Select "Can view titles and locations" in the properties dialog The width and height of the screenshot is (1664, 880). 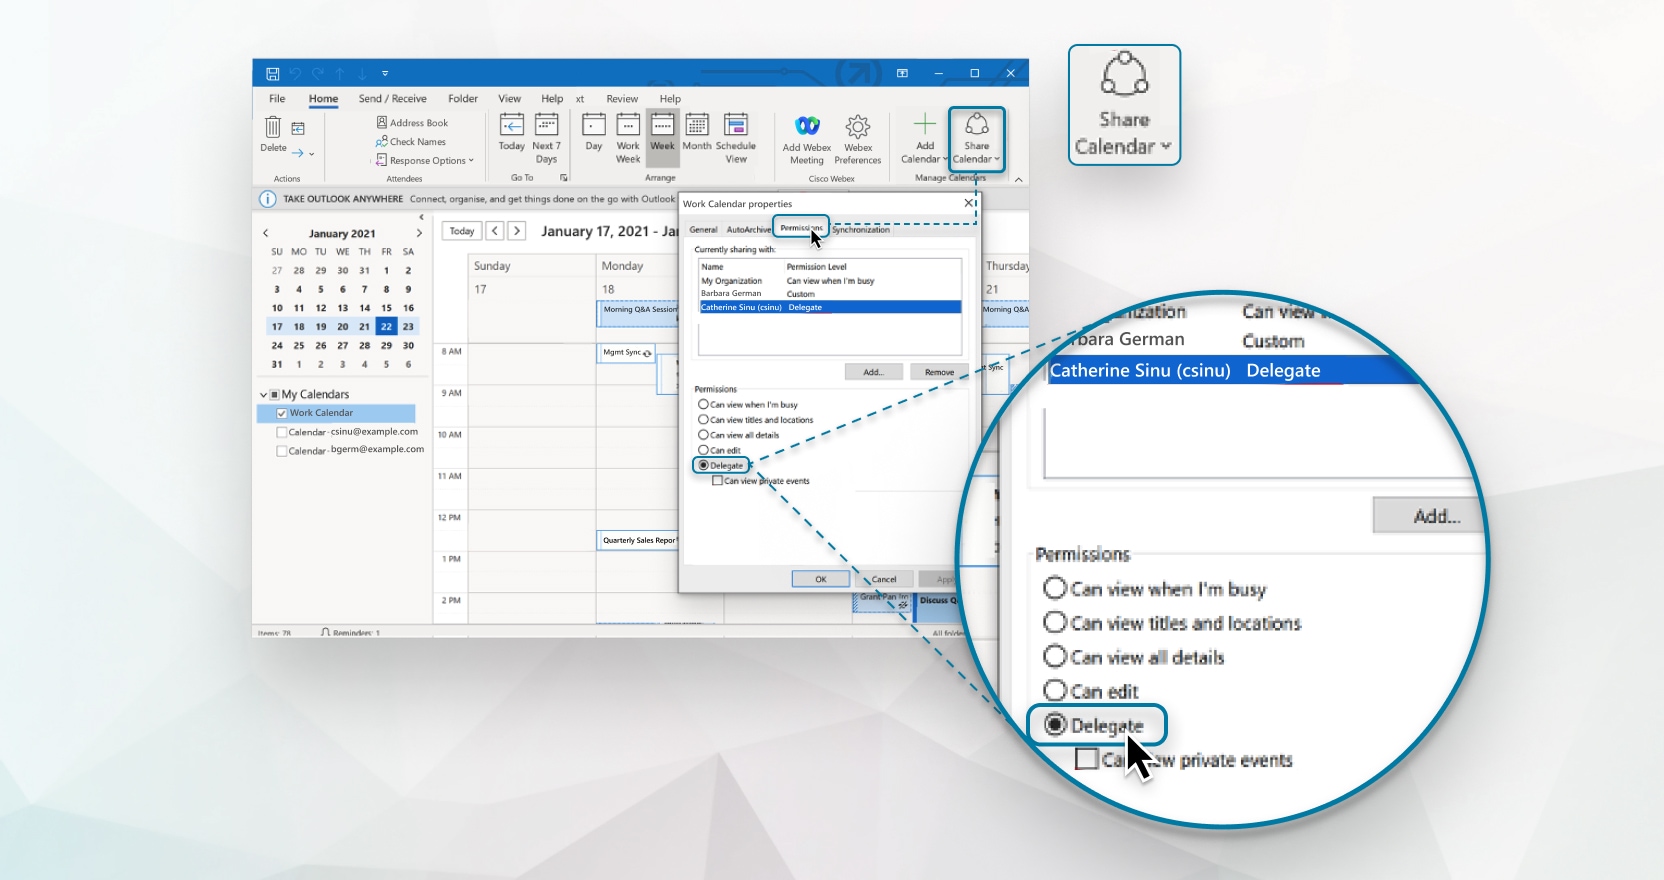703,420
